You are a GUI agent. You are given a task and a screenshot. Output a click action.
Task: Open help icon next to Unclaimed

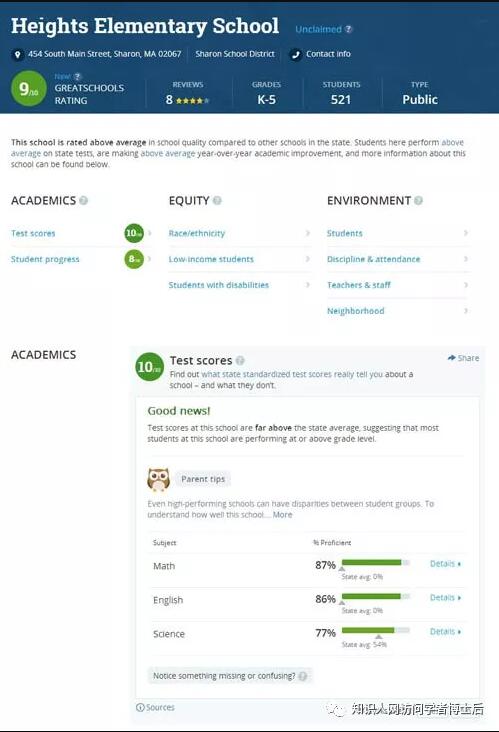tap(348, 29)
